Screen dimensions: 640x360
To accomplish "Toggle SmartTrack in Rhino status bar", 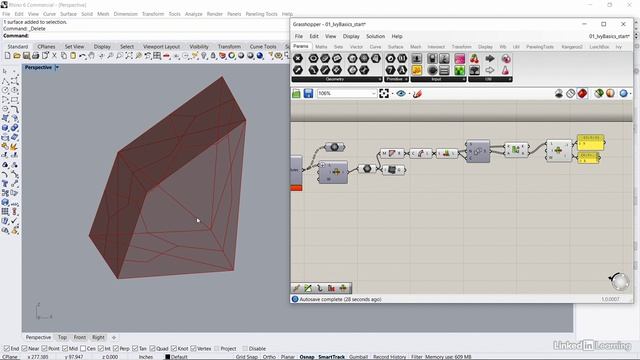I will pyautogui.click(x=331, y=357).
